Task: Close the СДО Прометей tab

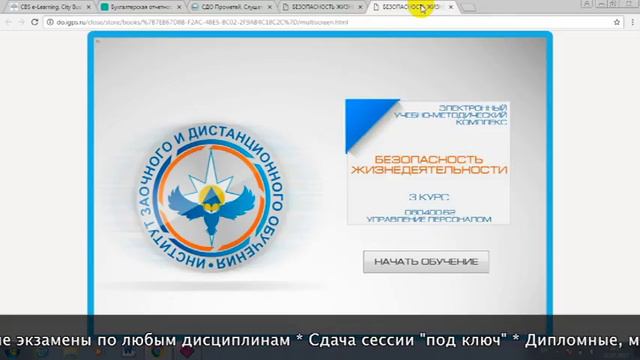Action: pos(269,7)
